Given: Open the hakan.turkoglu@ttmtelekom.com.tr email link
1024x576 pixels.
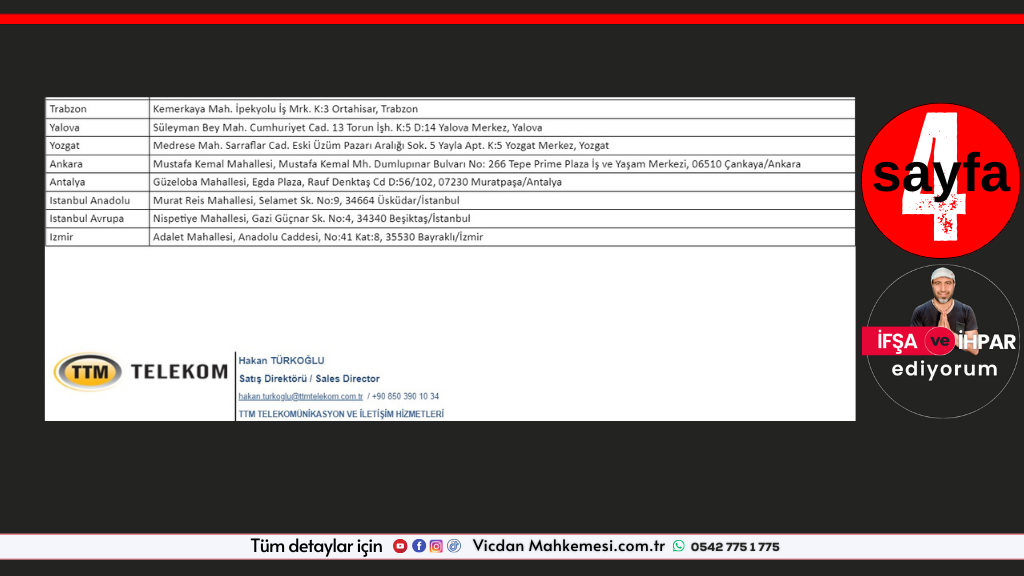Looking at the screenshot, I should pos(300,396).
